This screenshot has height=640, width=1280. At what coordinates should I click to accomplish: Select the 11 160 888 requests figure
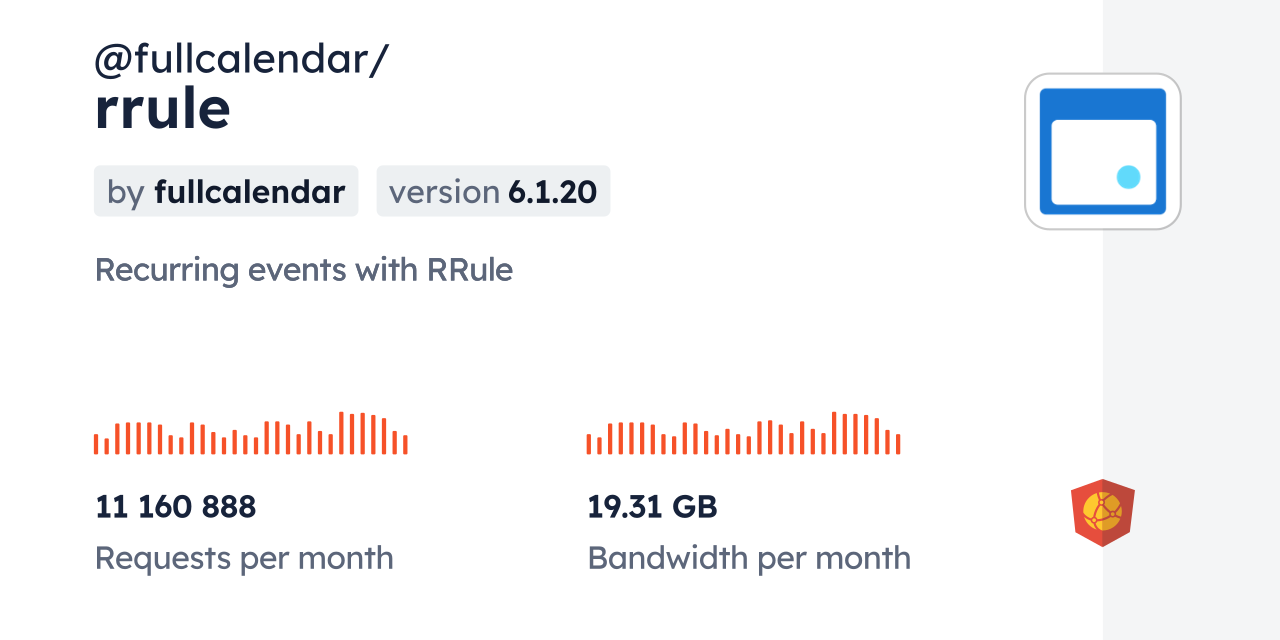point(176,507)
